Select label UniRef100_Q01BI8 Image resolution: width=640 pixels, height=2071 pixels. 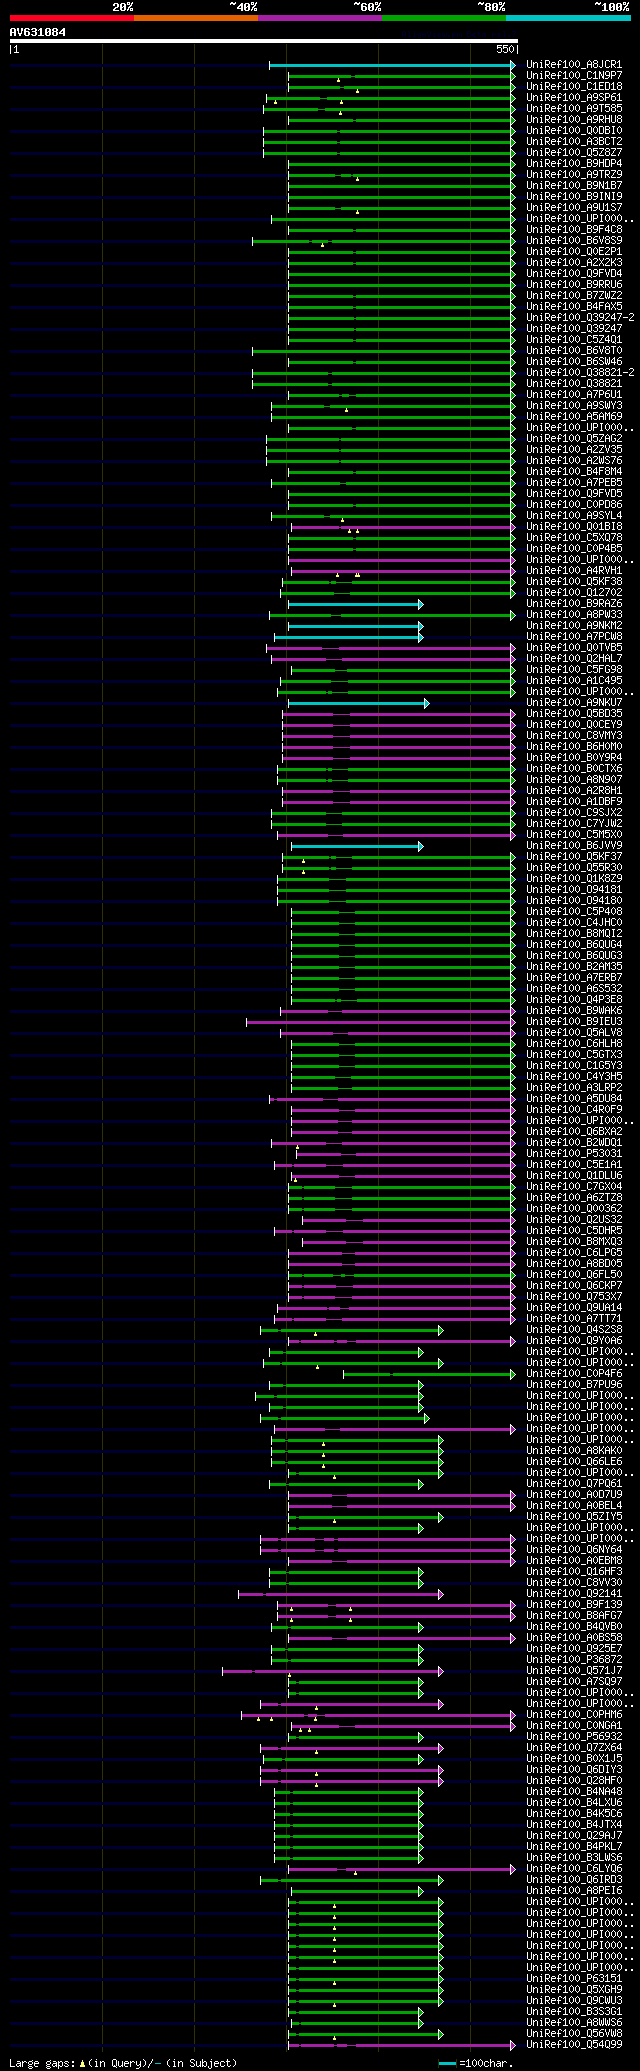(x=574, y=527)
